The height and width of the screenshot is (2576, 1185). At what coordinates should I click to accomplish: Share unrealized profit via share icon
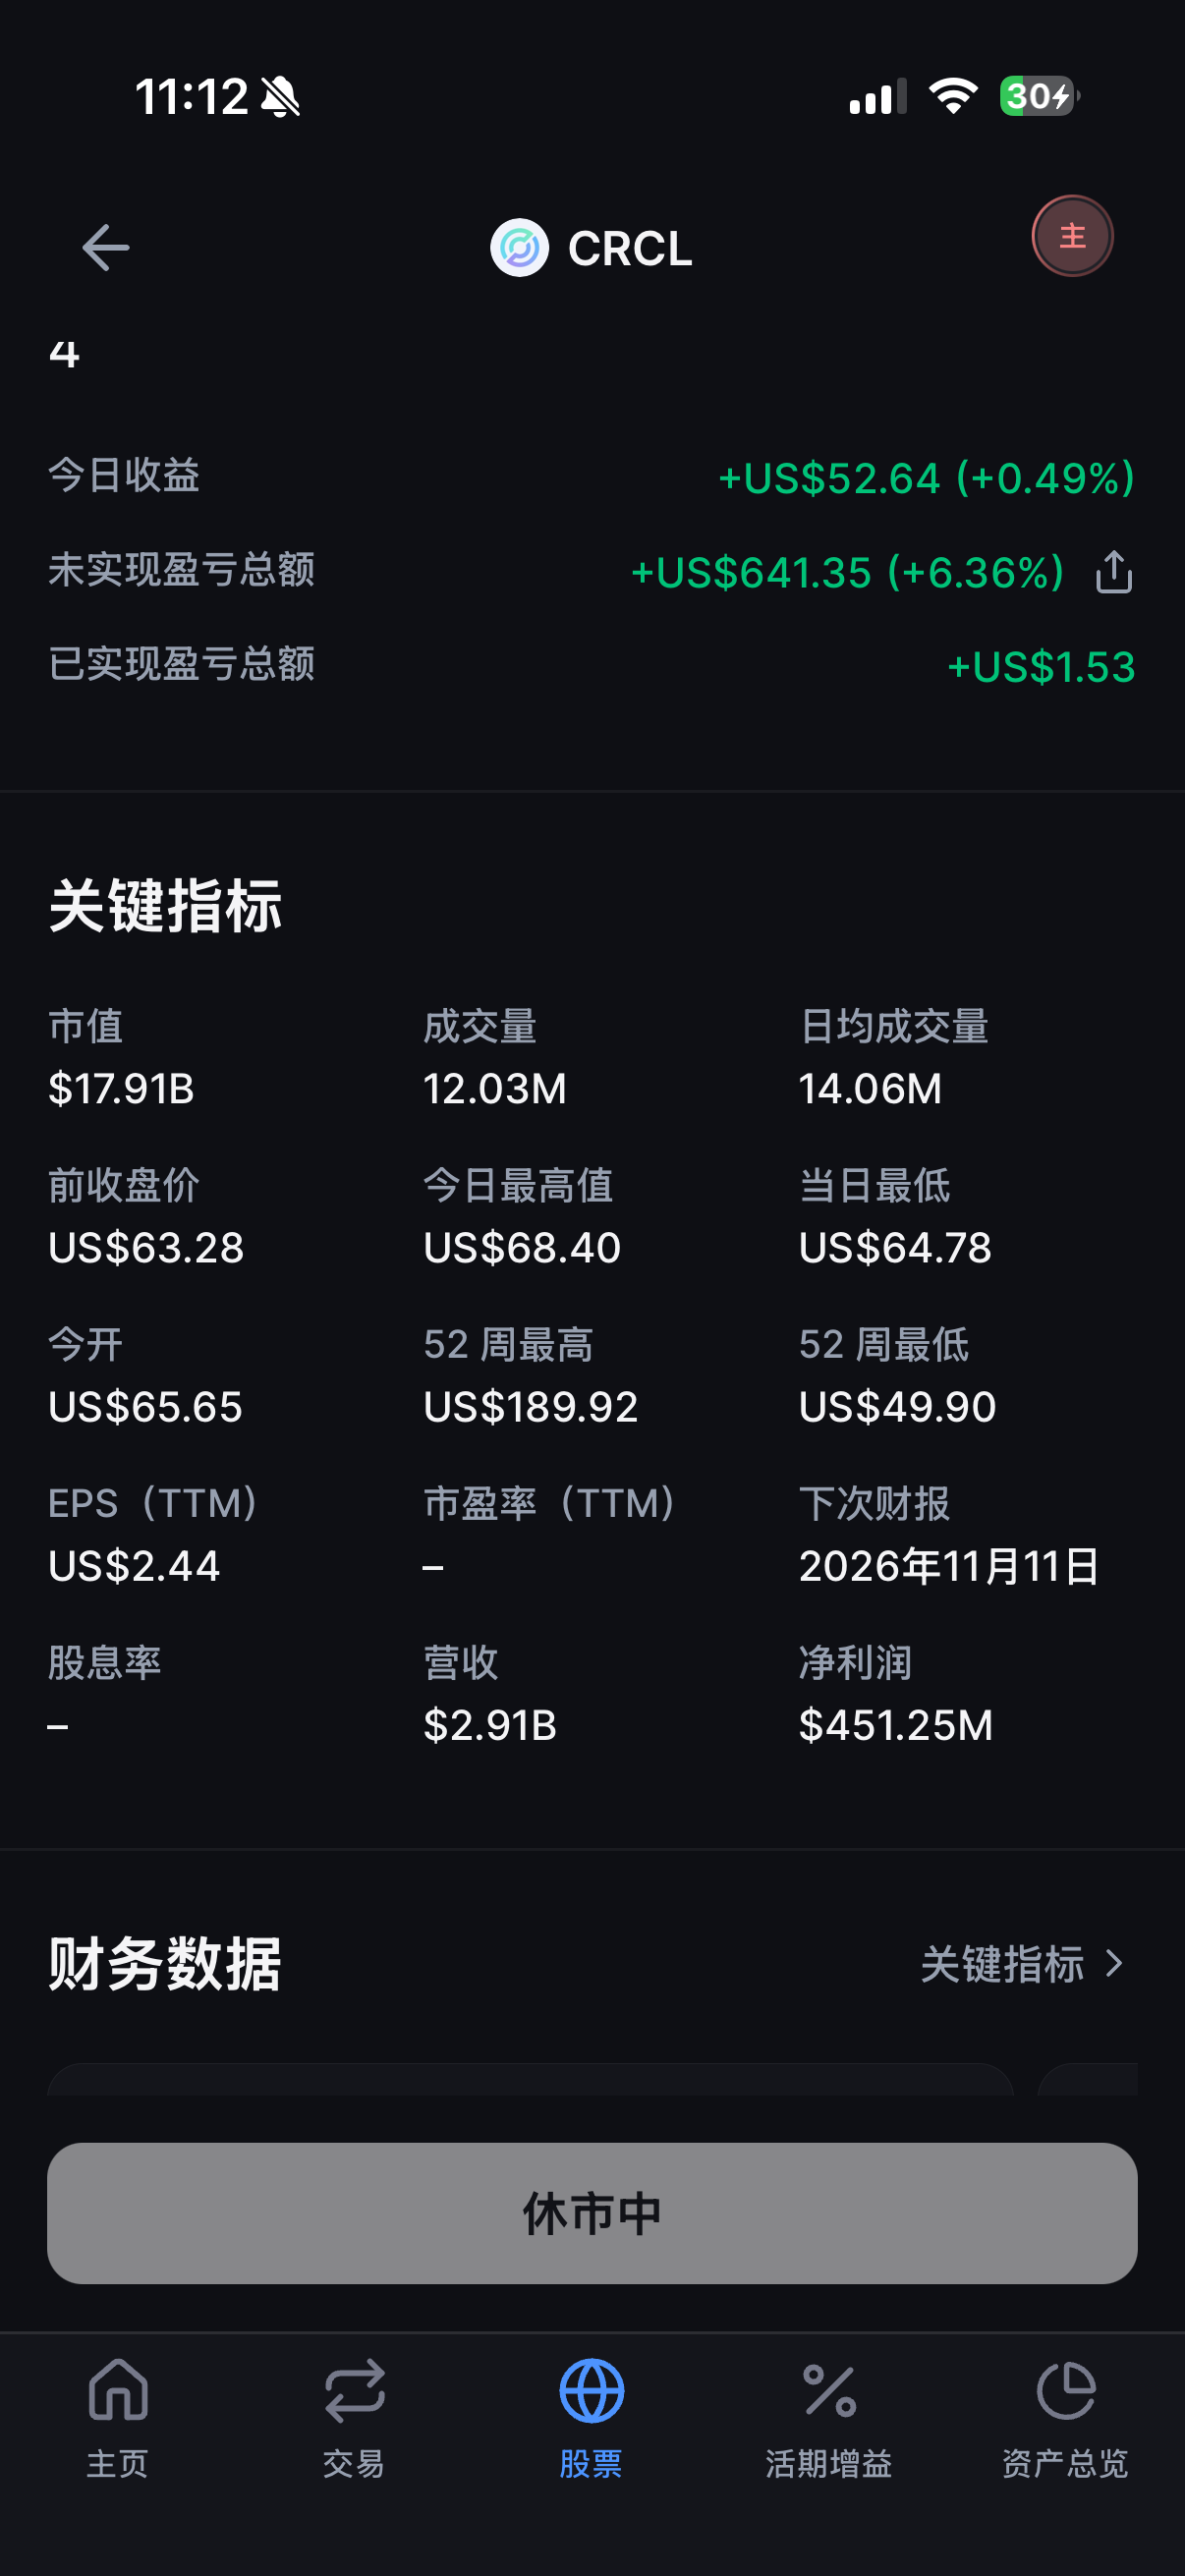pyautogui.click(x=1113, y=572)
